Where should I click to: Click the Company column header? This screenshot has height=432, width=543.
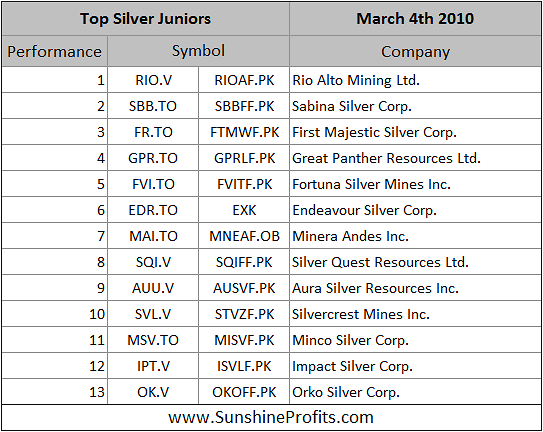tap(415, 51)
